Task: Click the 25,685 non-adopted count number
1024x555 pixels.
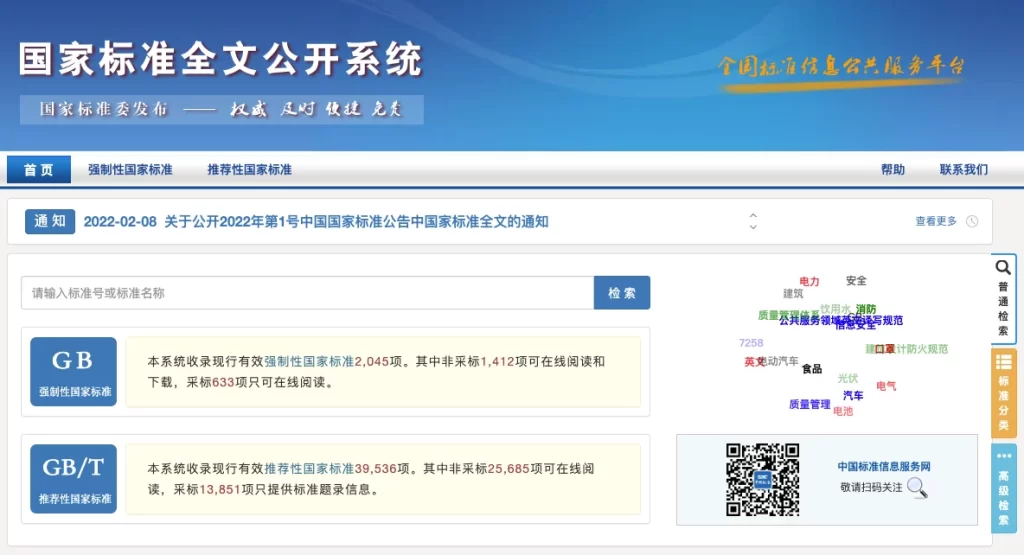Action: 509,468
